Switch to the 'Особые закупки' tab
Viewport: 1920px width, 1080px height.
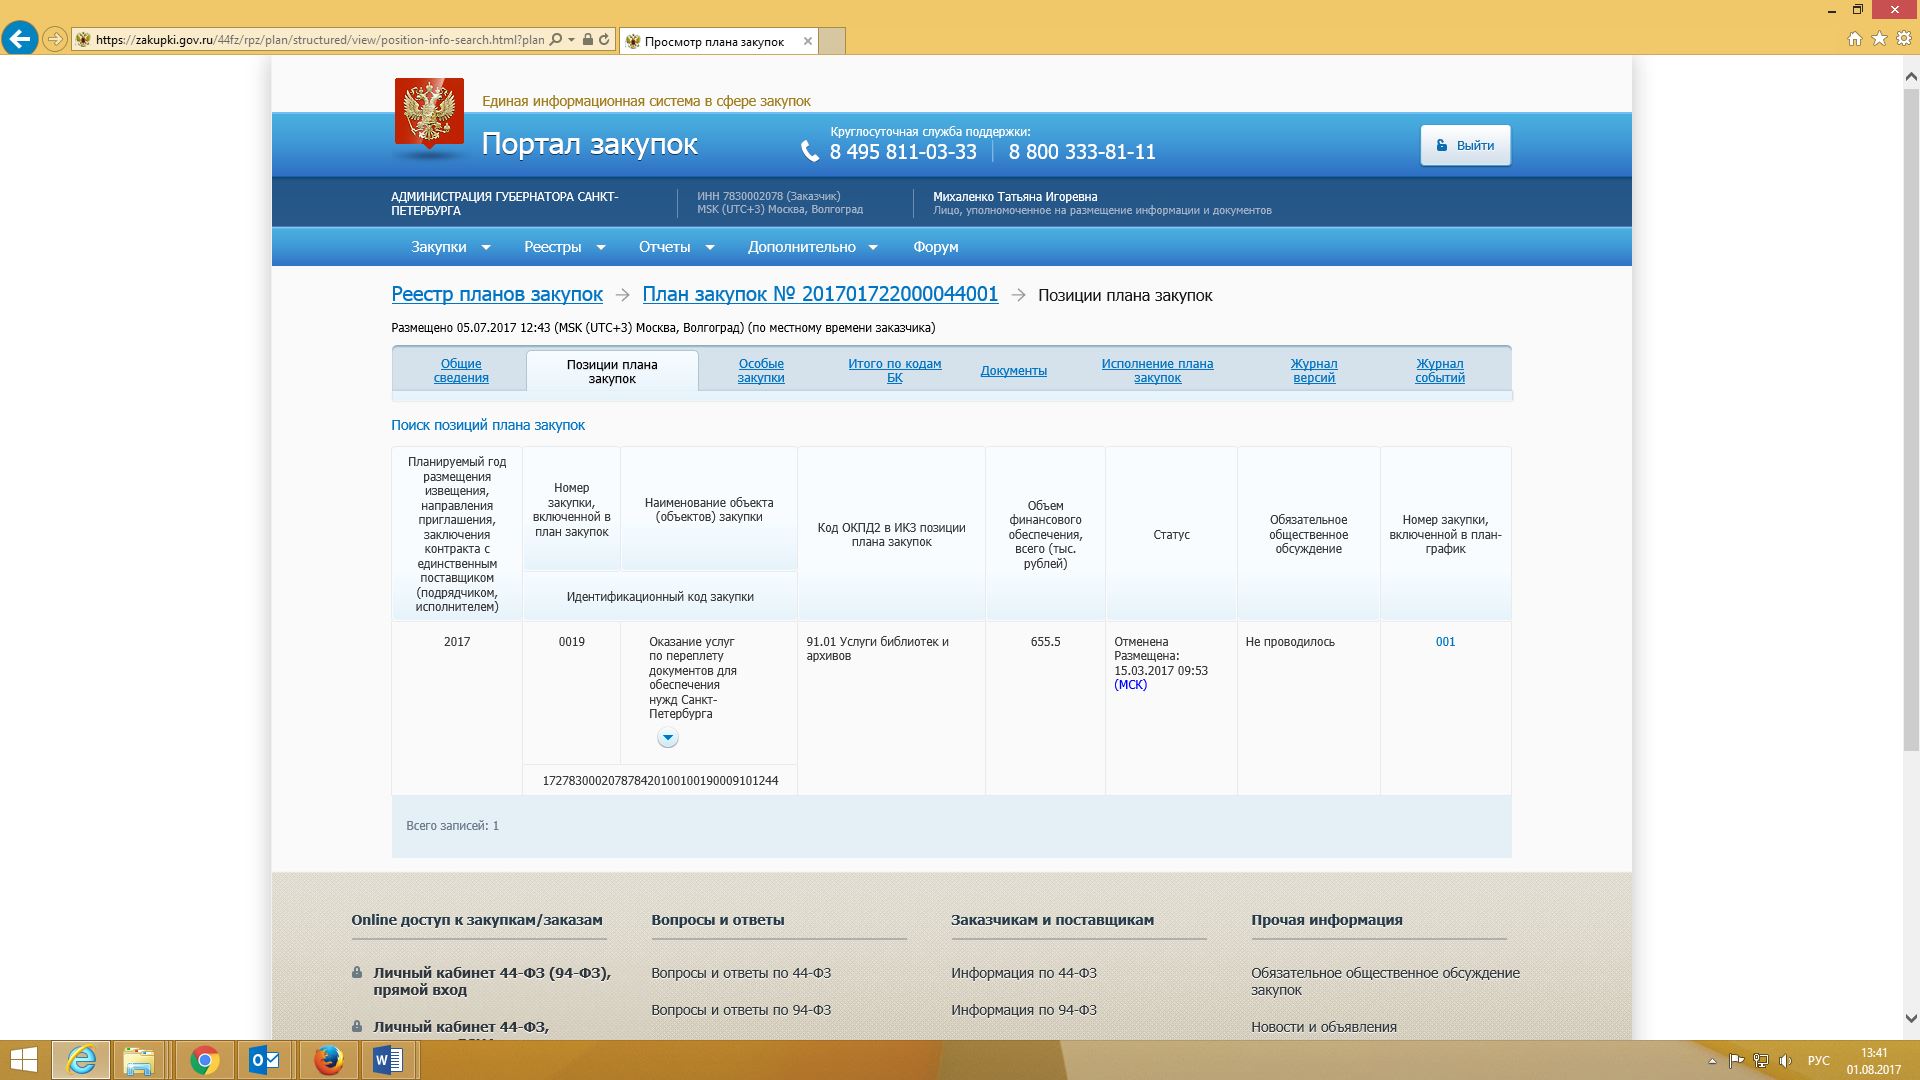click(761, 370)
